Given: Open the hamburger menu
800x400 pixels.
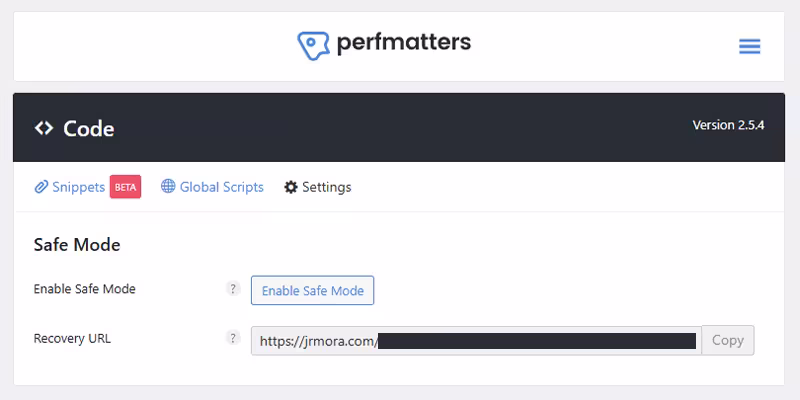Looking at the screenshot, I should point(749,47).
